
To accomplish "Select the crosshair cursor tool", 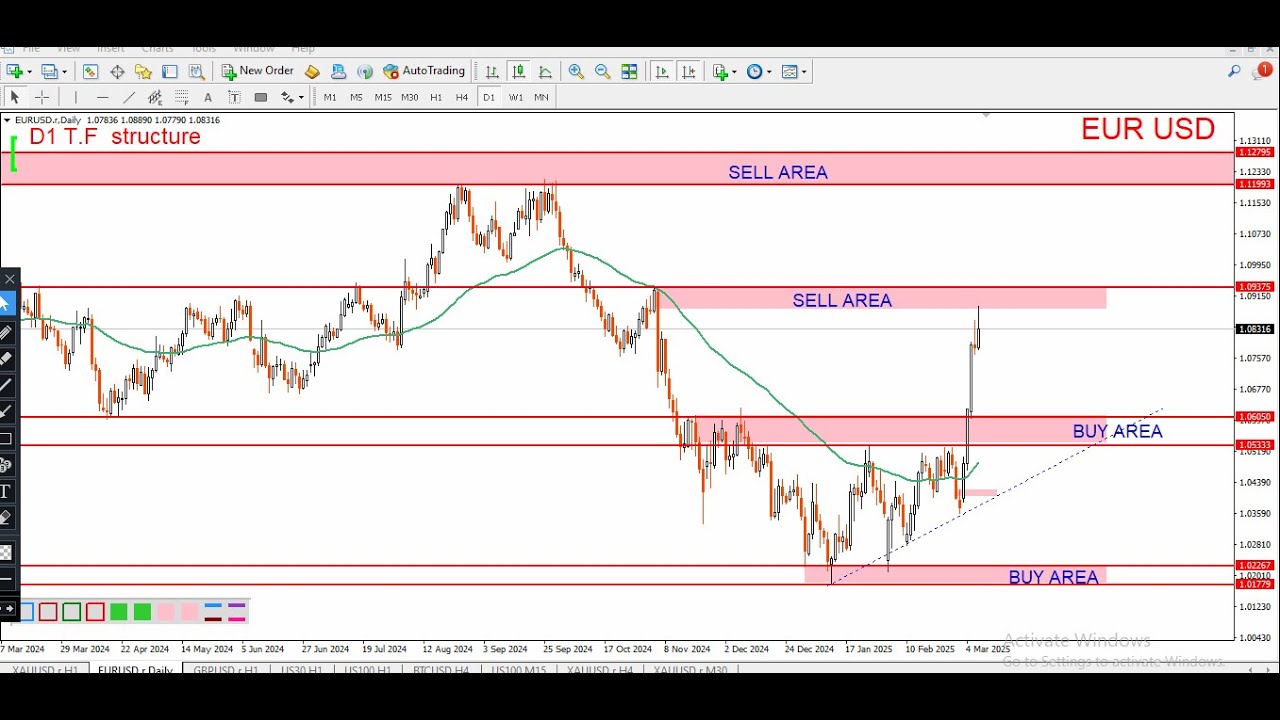I will click(42, 97).
